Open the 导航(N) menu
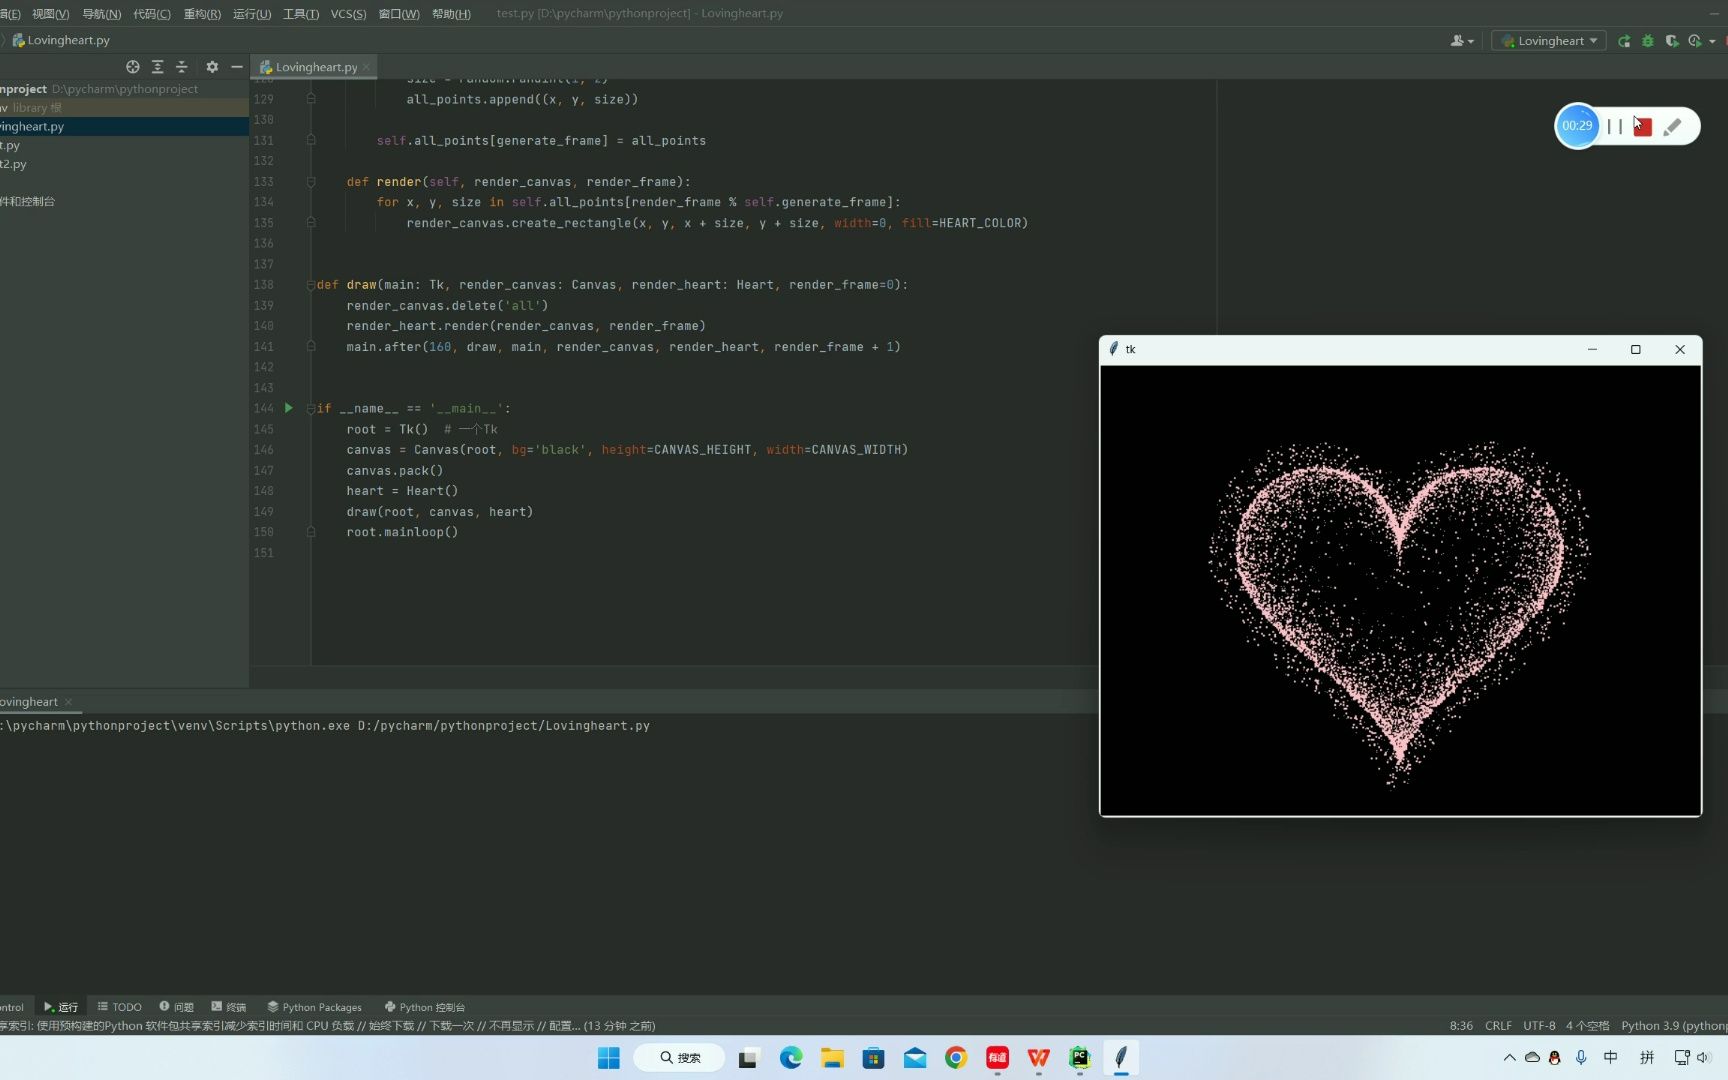Viewport: 1728px width, 1080px height. [x=101, y=13]
